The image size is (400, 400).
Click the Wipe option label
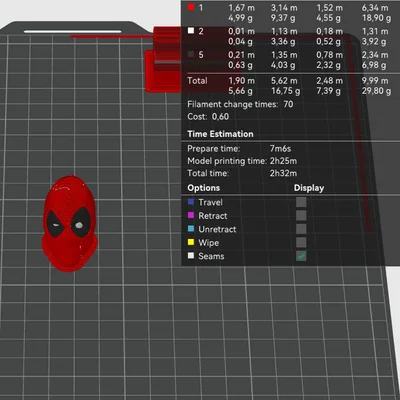pos(209,243)
